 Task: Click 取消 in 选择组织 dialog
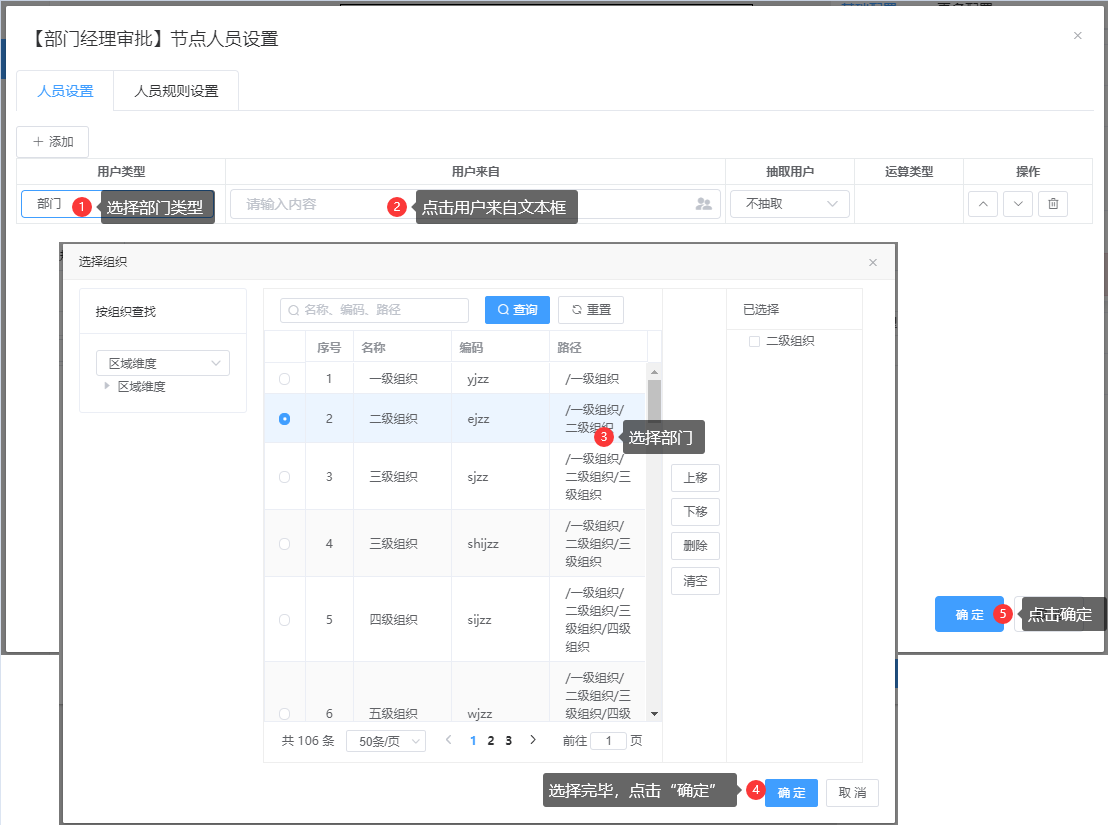point(852,793)
